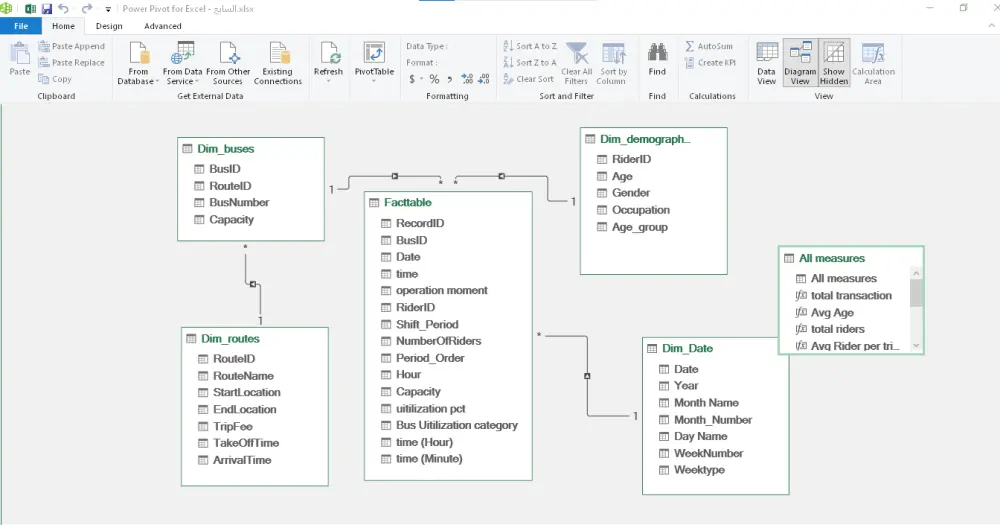Apply thousands separator comma icon
1000x525 pixels.
[x=450, y=79]
